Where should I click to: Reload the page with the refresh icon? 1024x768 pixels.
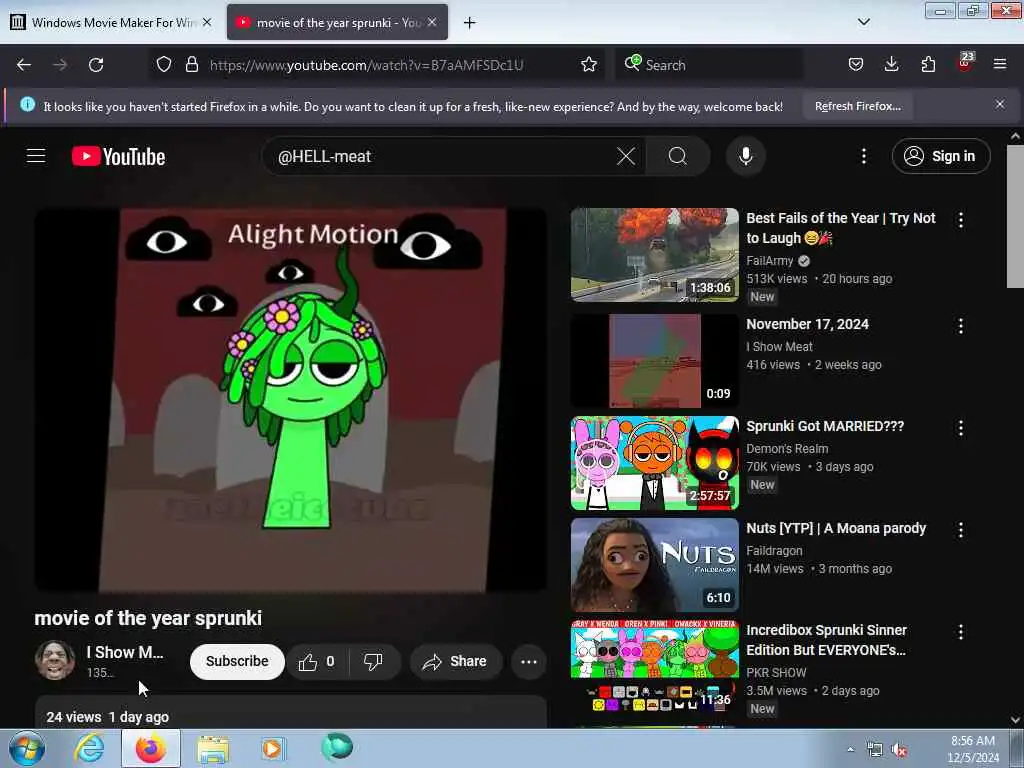pyautogui.click(x=96, y=65)
